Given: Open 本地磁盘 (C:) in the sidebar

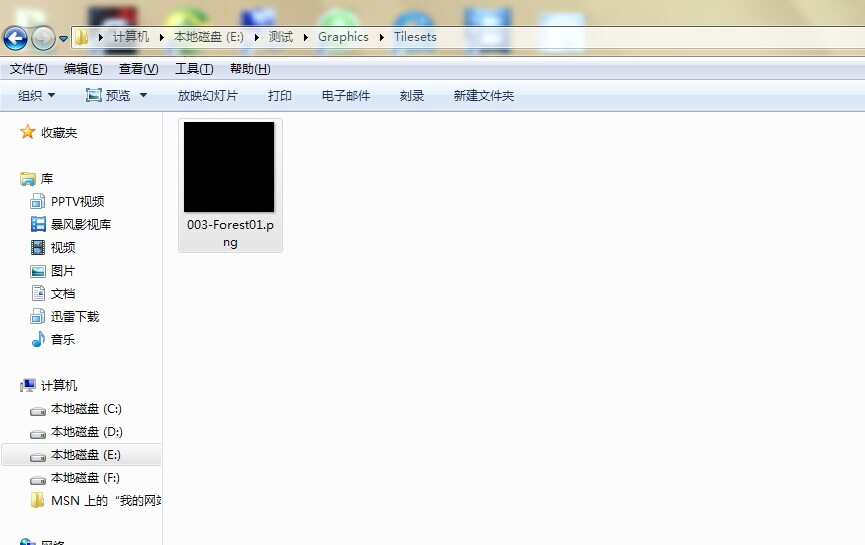Looking at the screenshot, I should 86,409.
